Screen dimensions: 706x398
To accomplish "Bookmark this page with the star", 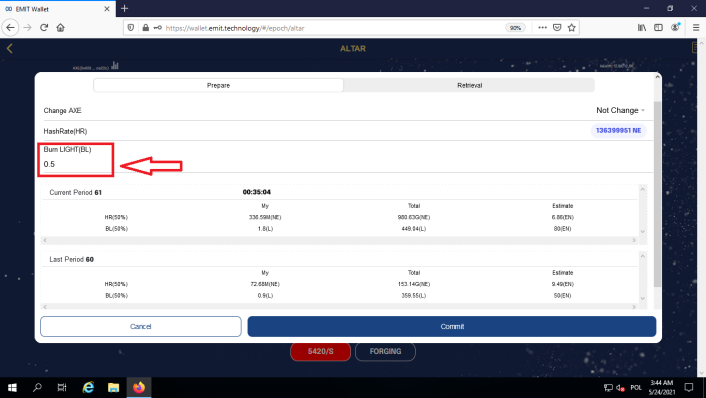I will tap(571, 27).
